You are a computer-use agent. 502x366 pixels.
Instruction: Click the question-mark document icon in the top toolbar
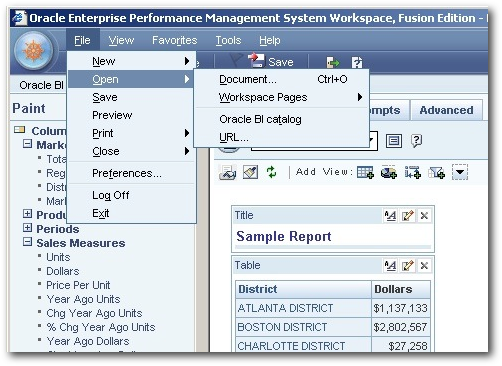(x=357, y=62)
